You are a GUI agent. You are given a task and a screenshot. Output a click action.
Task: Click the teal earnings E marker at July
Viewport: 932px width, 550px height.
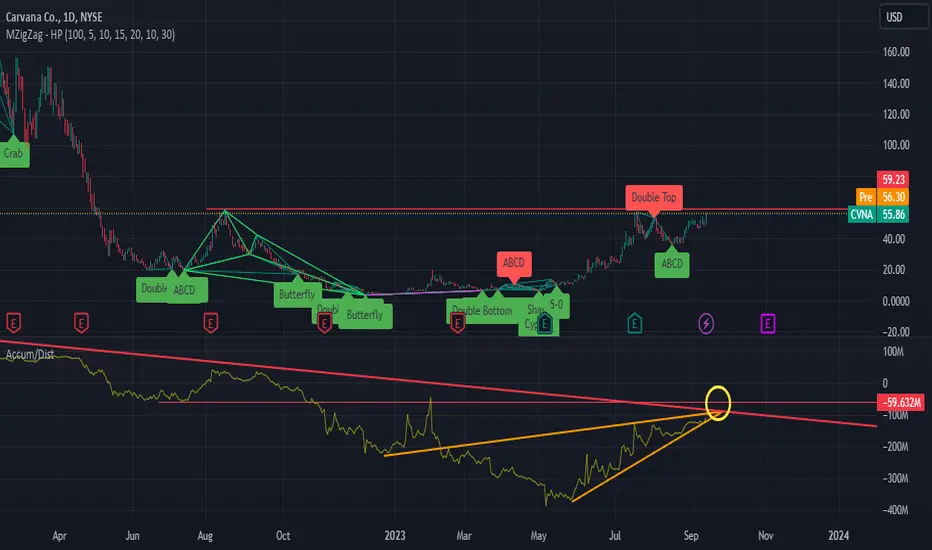(x=634, y=323)
